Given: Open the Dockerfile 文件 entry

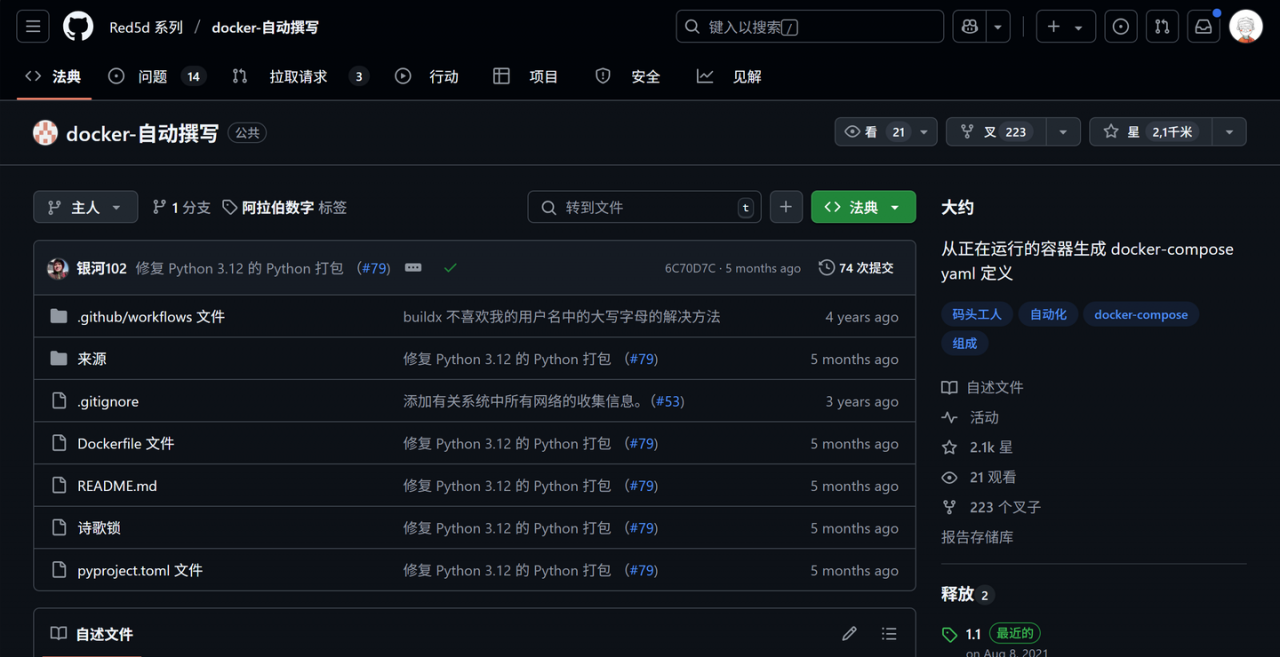Looking at the screenshot, I should pos(126,443).
